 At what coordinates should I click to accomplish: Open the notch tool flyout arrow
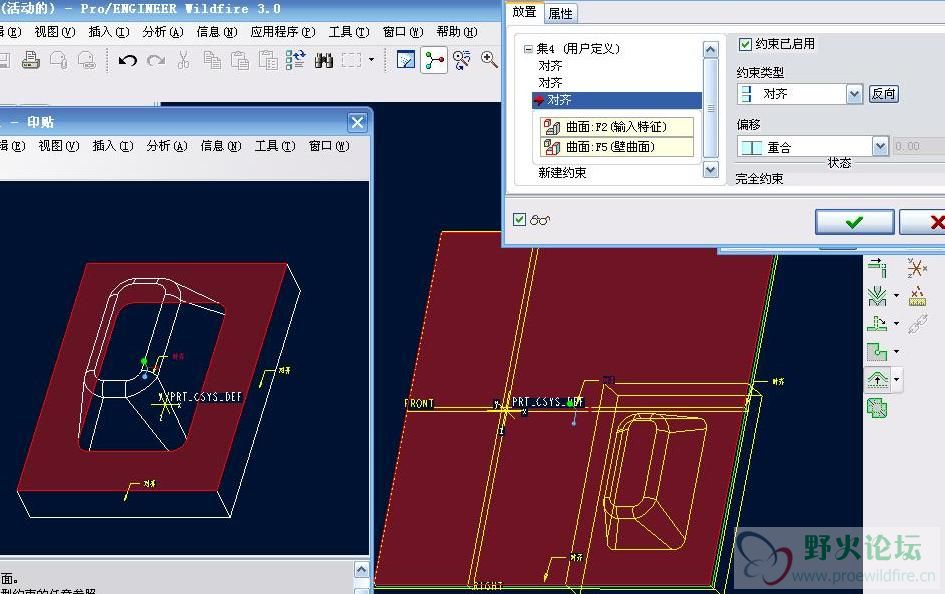(x=896, y=351)
